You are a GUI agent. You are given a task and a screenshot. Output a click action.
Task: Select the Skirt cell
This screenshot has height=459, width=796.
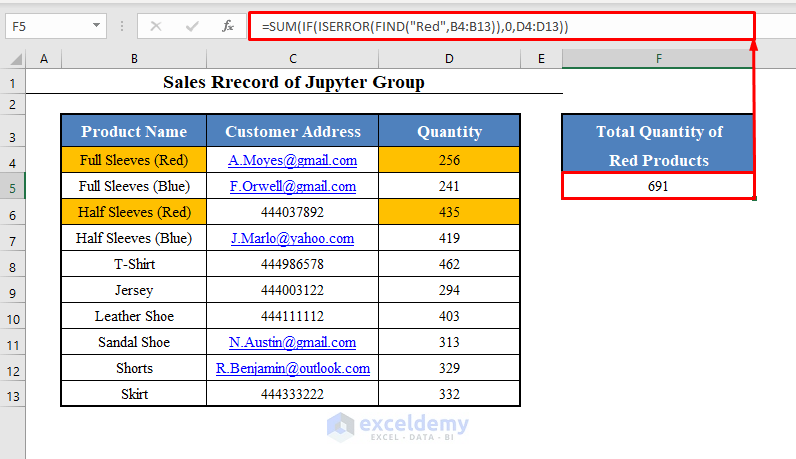point(134,394)
